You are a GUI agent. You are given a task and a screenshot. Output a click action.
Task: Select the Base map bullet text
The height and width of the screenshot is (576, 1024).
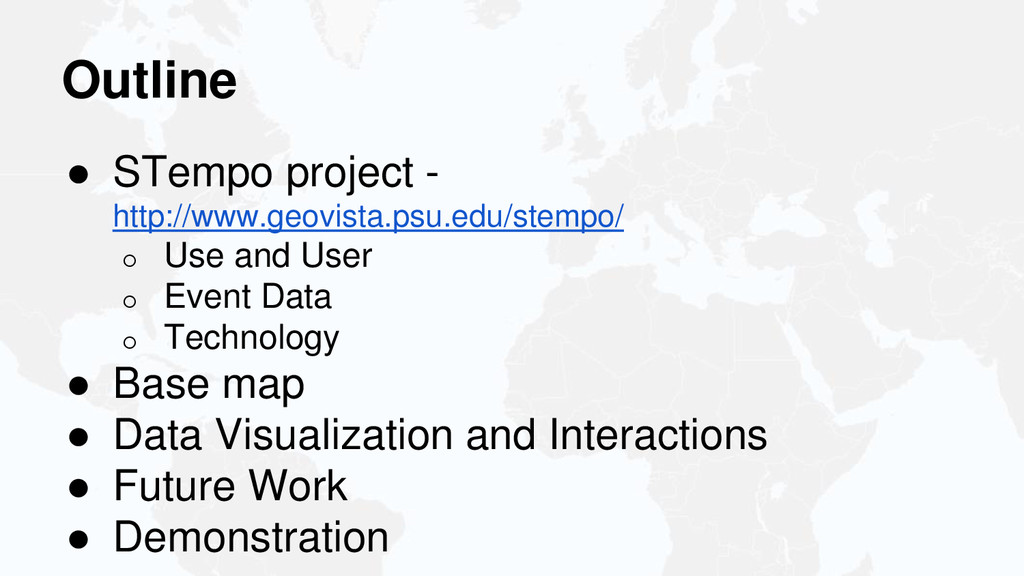point(209,384)
